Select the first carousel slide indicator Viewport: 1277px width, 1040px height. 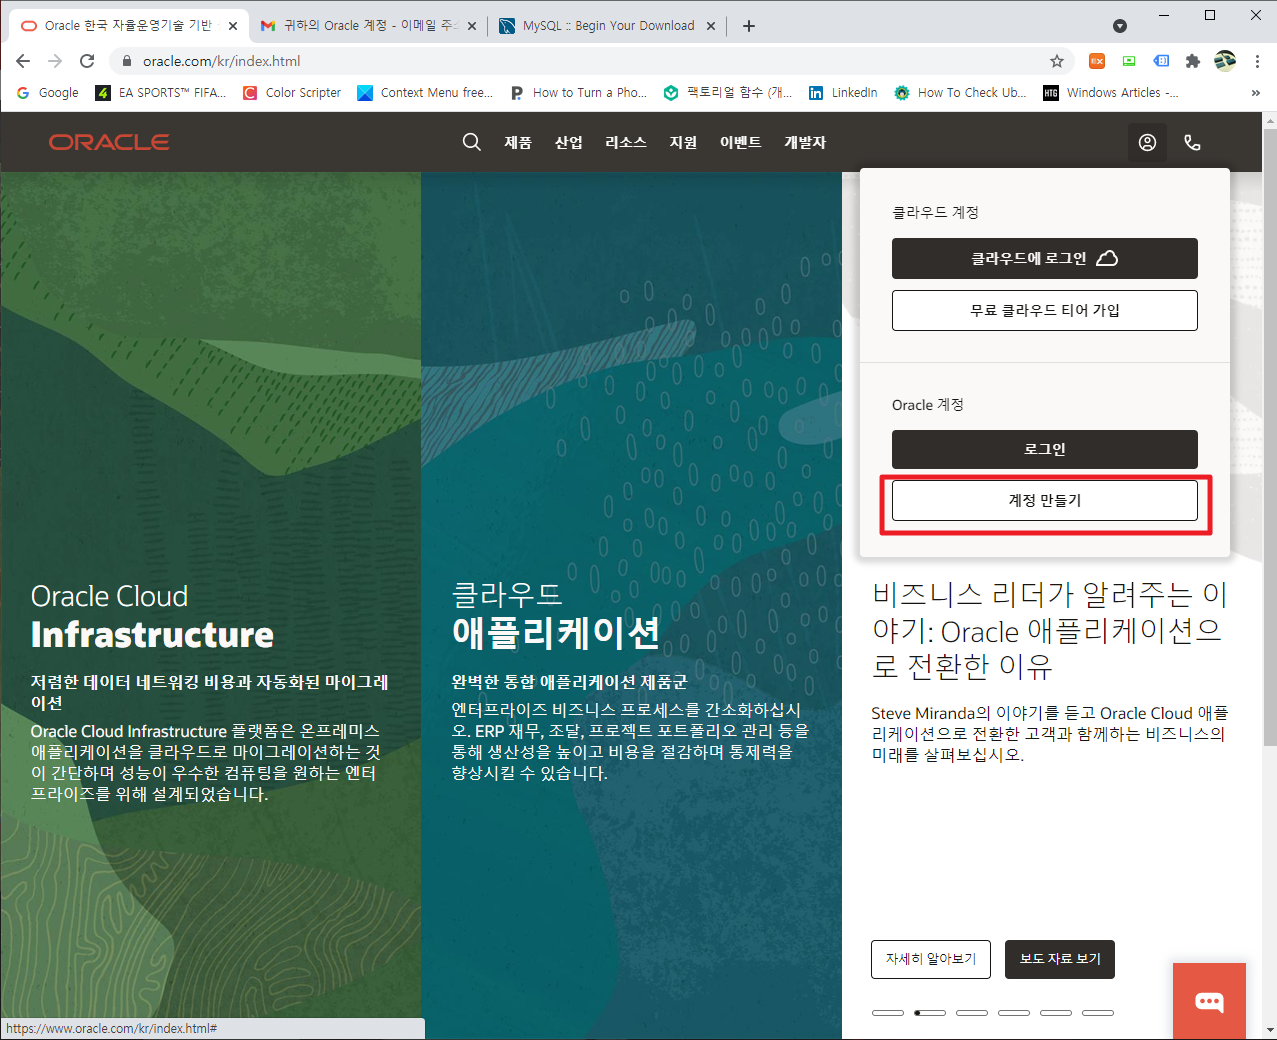point(888,1013)
